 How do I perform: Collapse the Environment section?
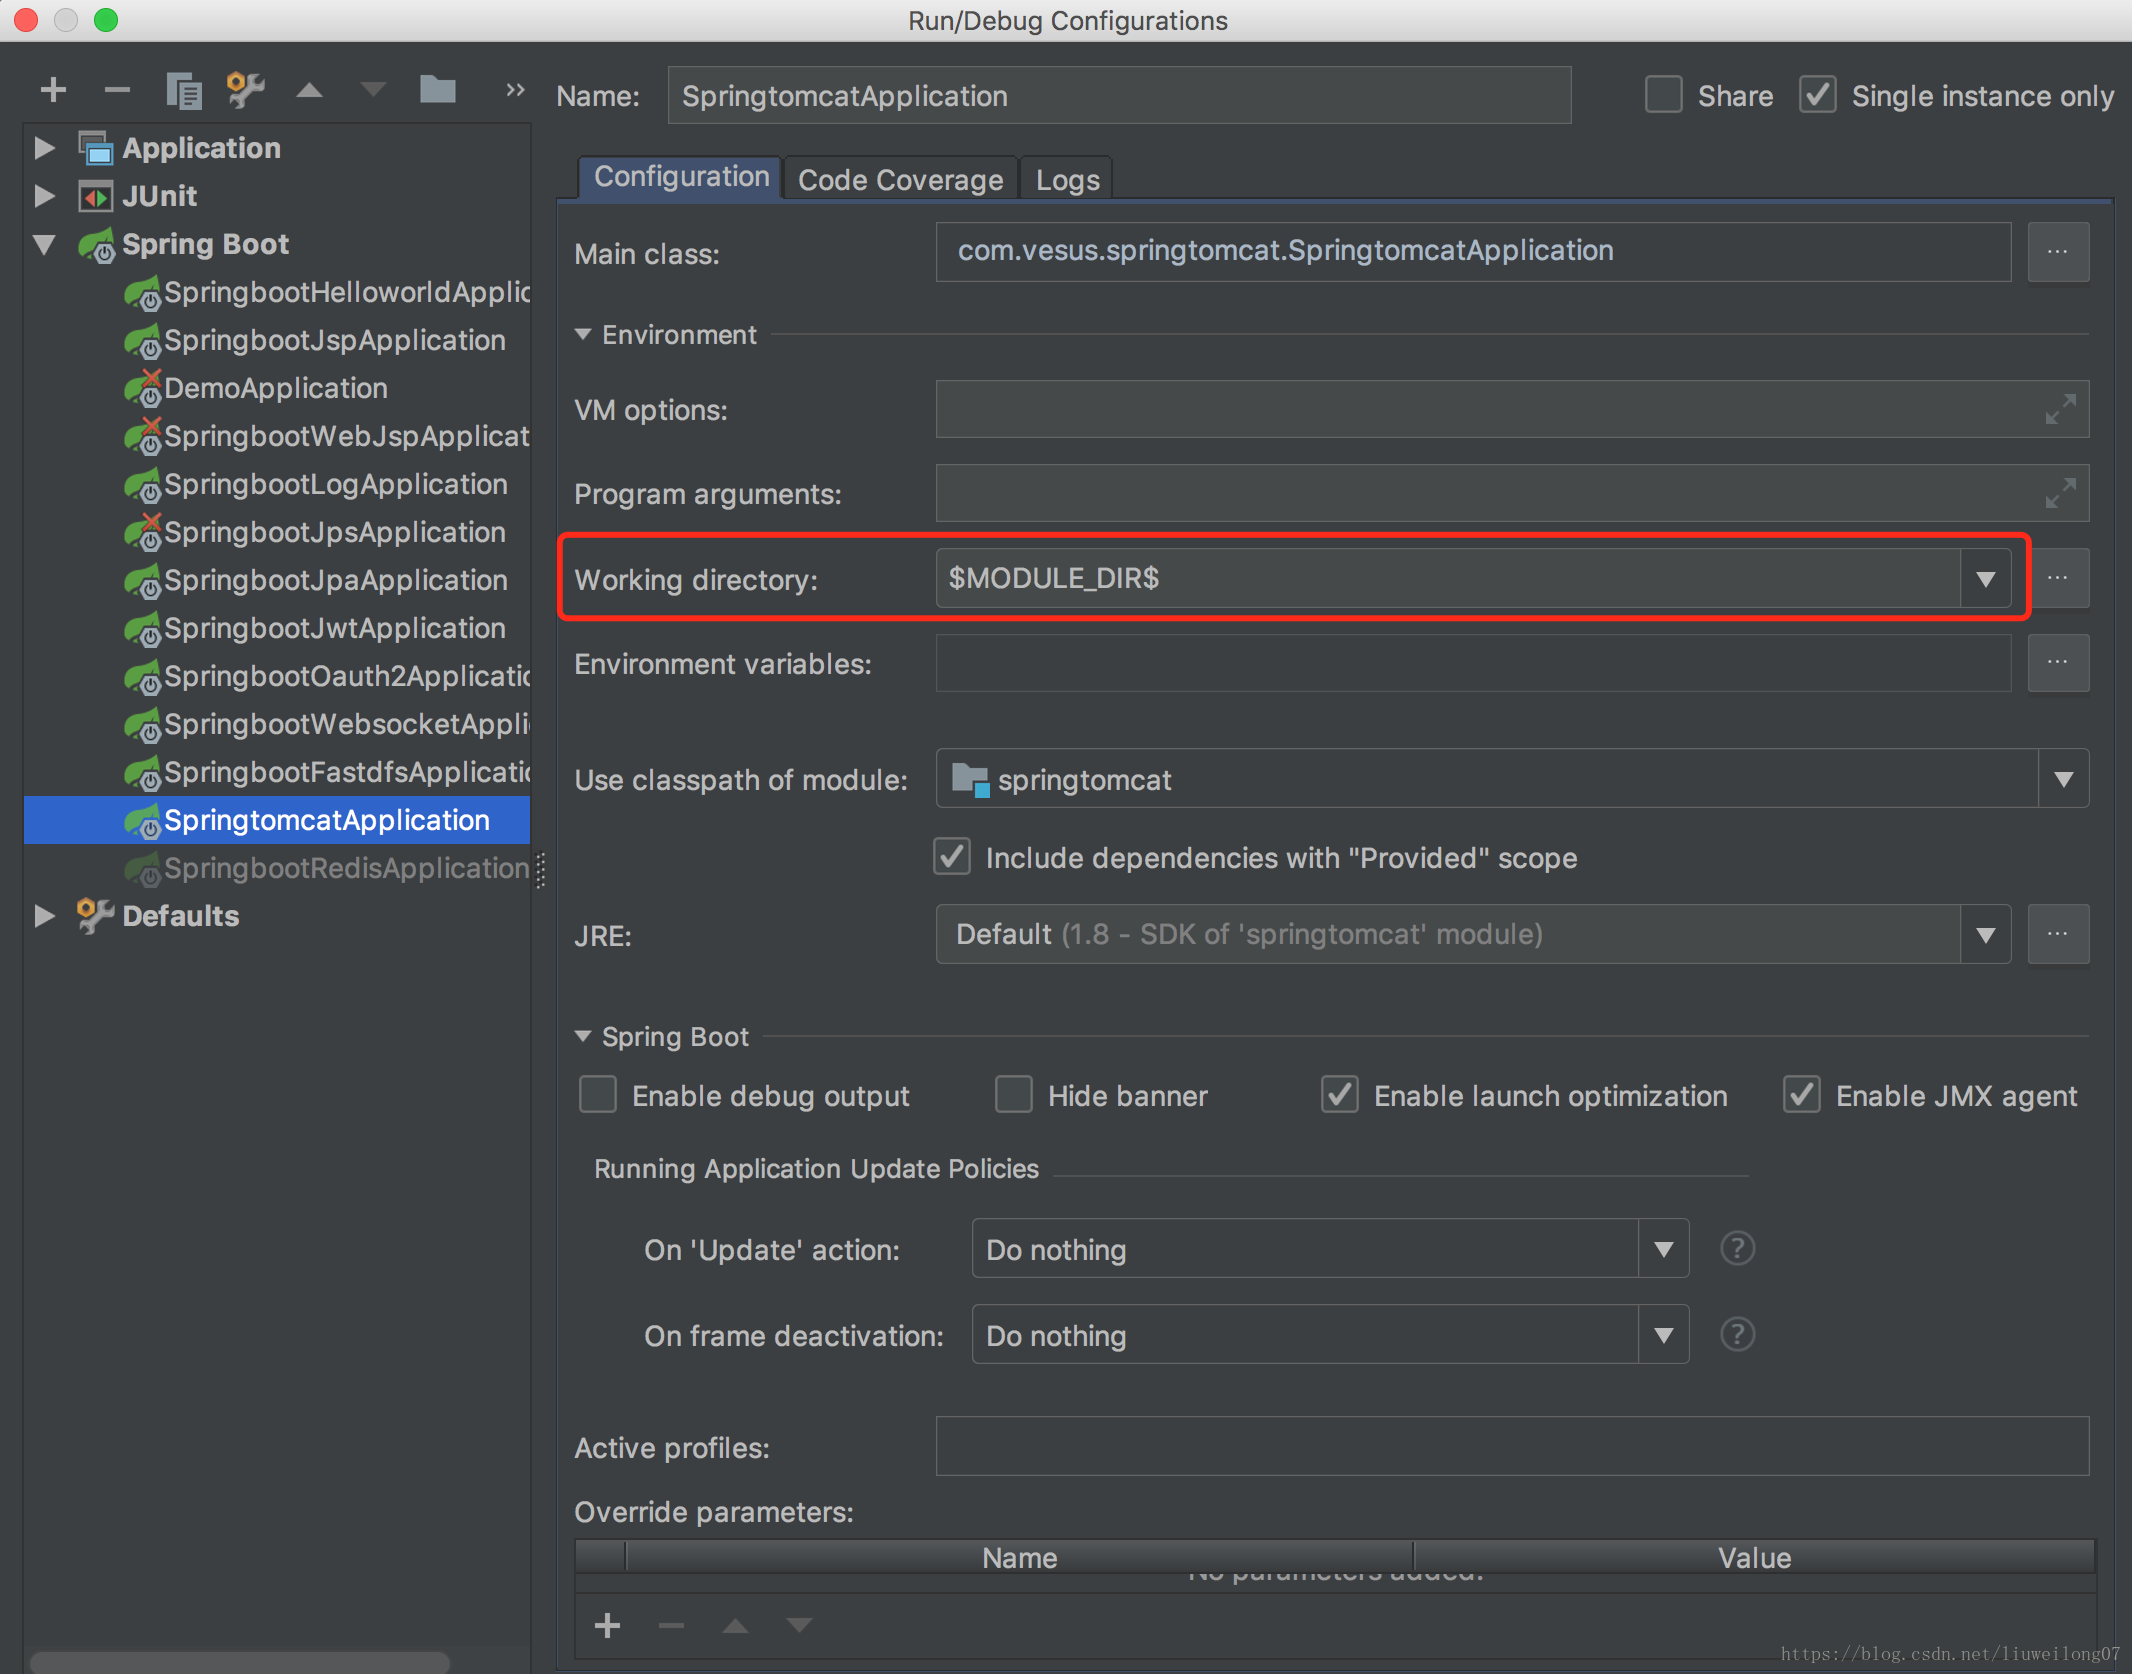[x=583, y=334]
